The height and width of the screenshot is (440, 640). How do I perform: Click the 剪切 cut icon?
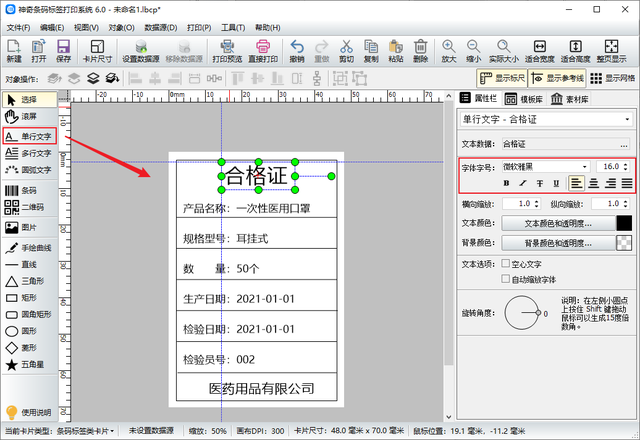point(346,51)
